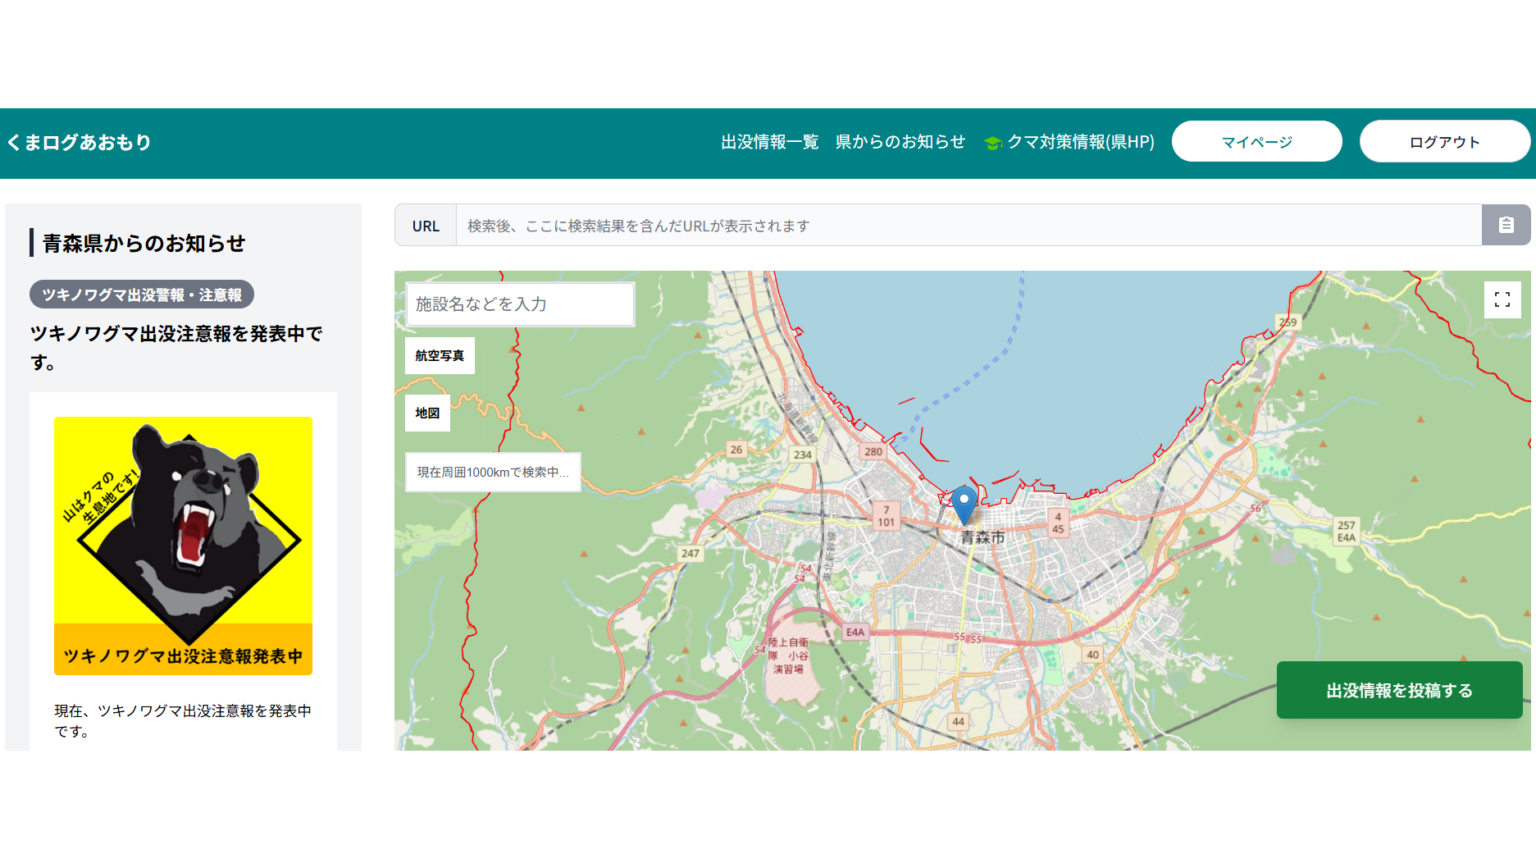Open クマ対策情報(県HP) link
1536x859 pixels.
point(1078,142)
